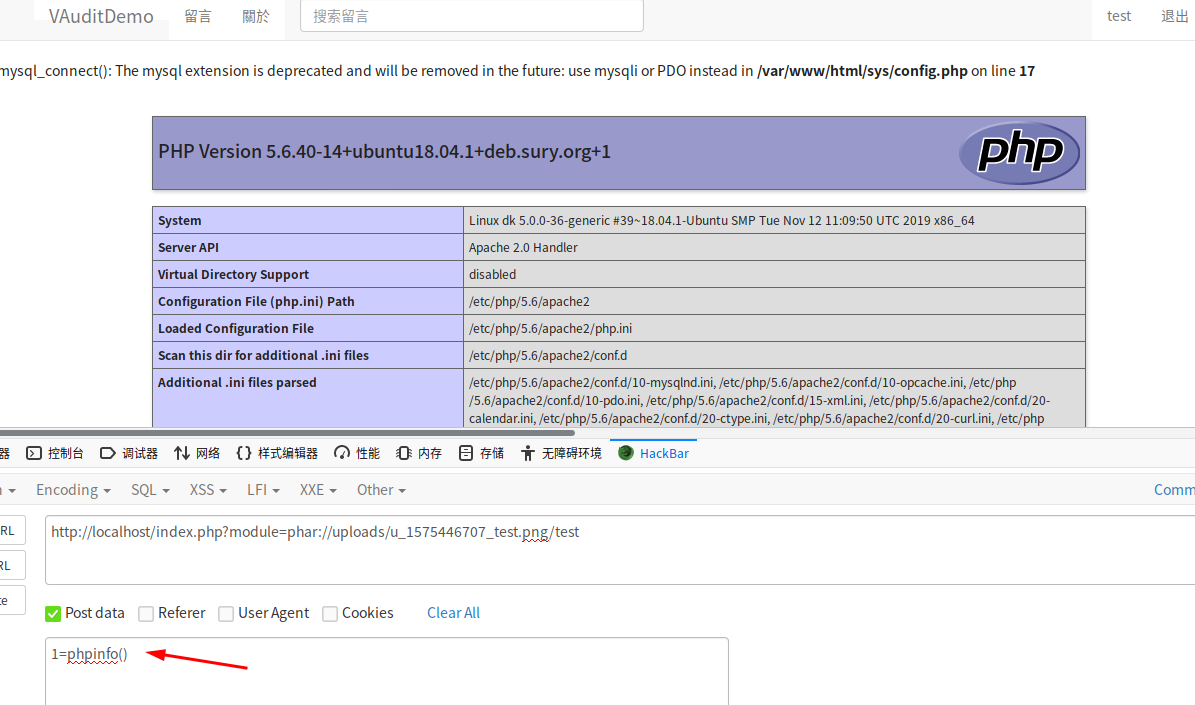This screenshot has height=705, width=1195.
Task: Open the 无障碍环境 accessibility panel icon
Action: tap(528, 453)
